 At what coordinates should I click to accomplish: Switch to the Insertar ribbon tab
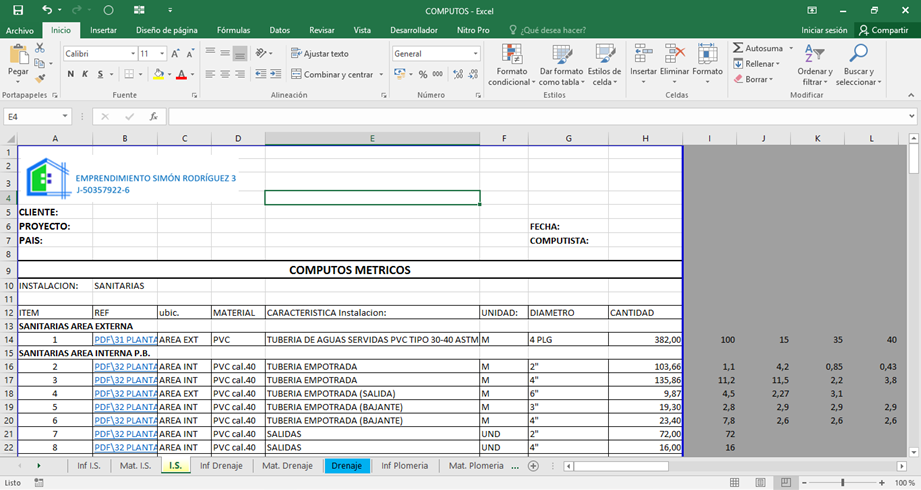coord(103,30)
